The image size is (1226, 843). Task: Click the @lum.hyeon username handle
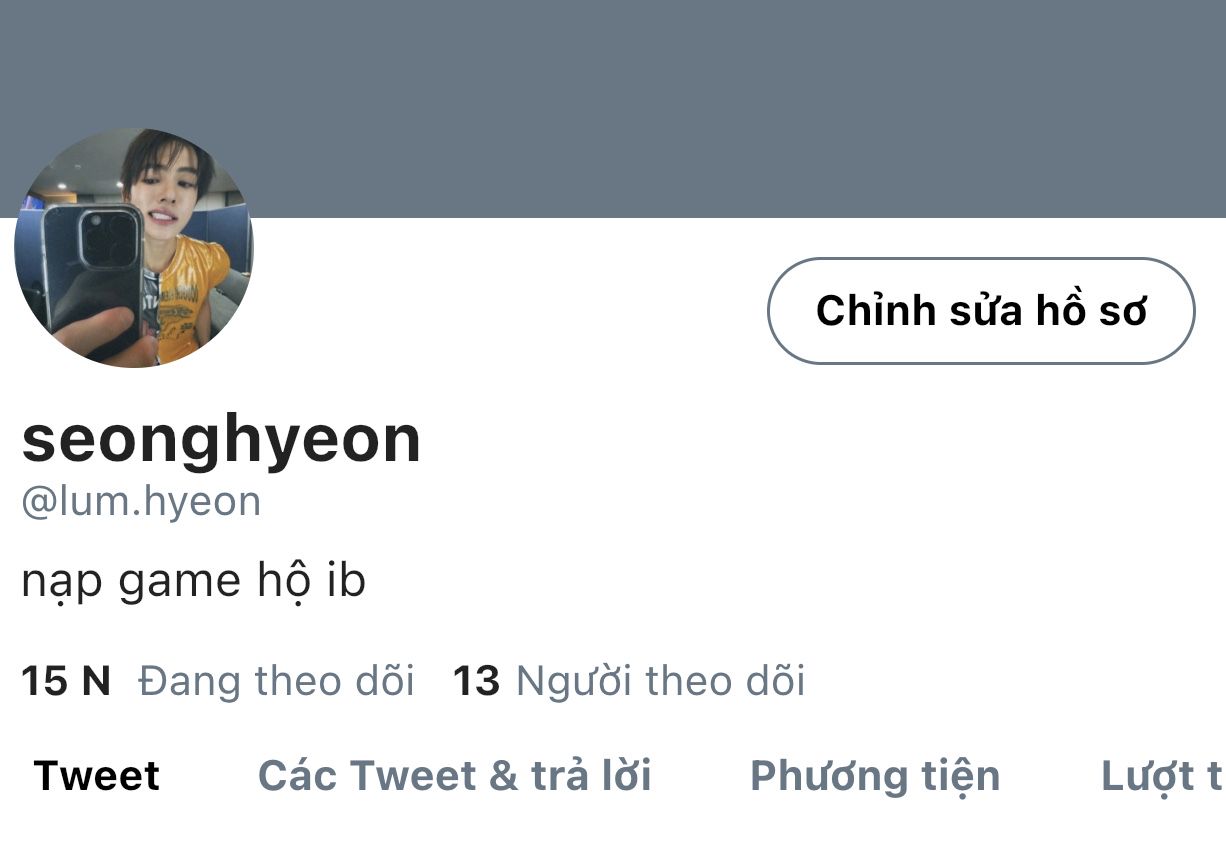141,501
